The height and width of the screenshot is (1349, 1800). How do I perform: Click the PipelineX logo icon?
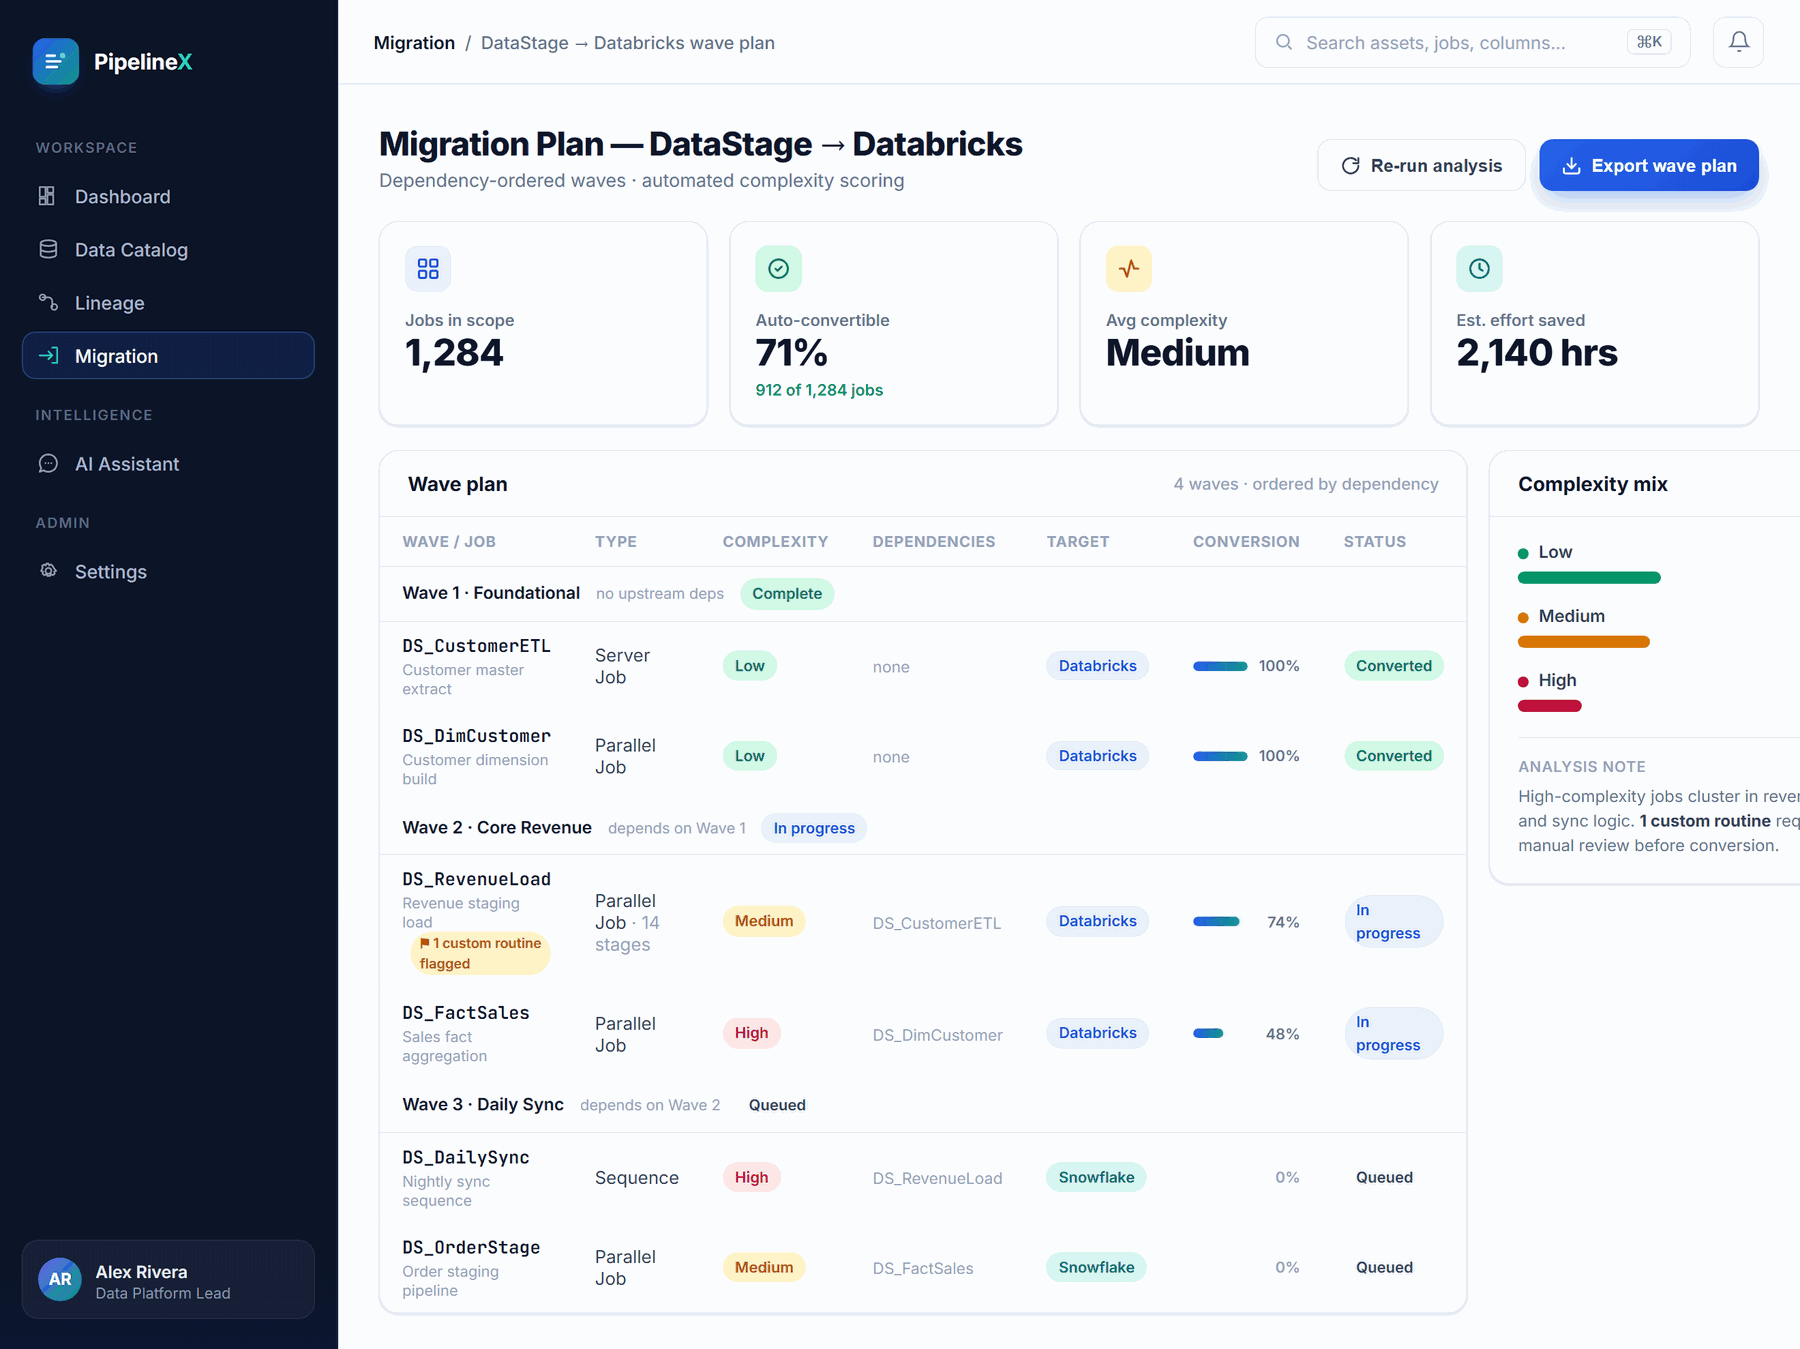(55, 61)
